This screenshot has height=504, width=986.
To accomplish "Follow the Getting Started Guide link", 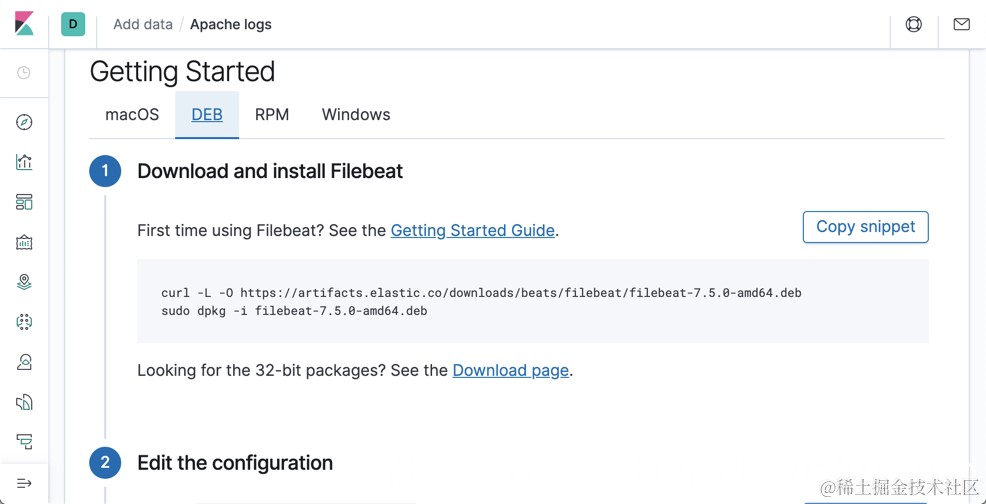I will tap(472, 231).
